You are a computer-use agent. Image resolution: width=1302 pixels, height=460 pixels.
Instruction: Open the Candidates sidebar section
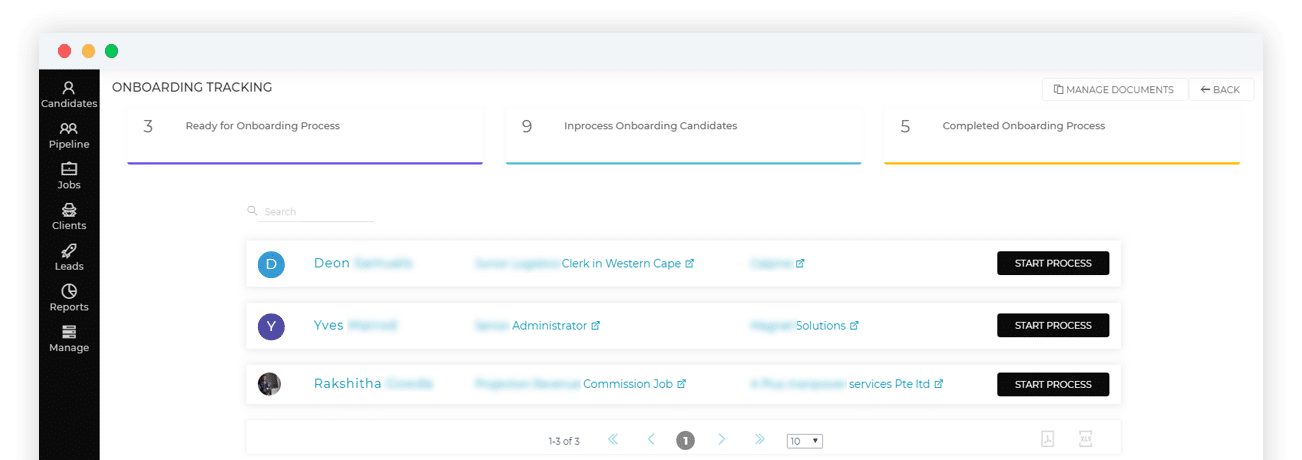(x=68, y=95)
